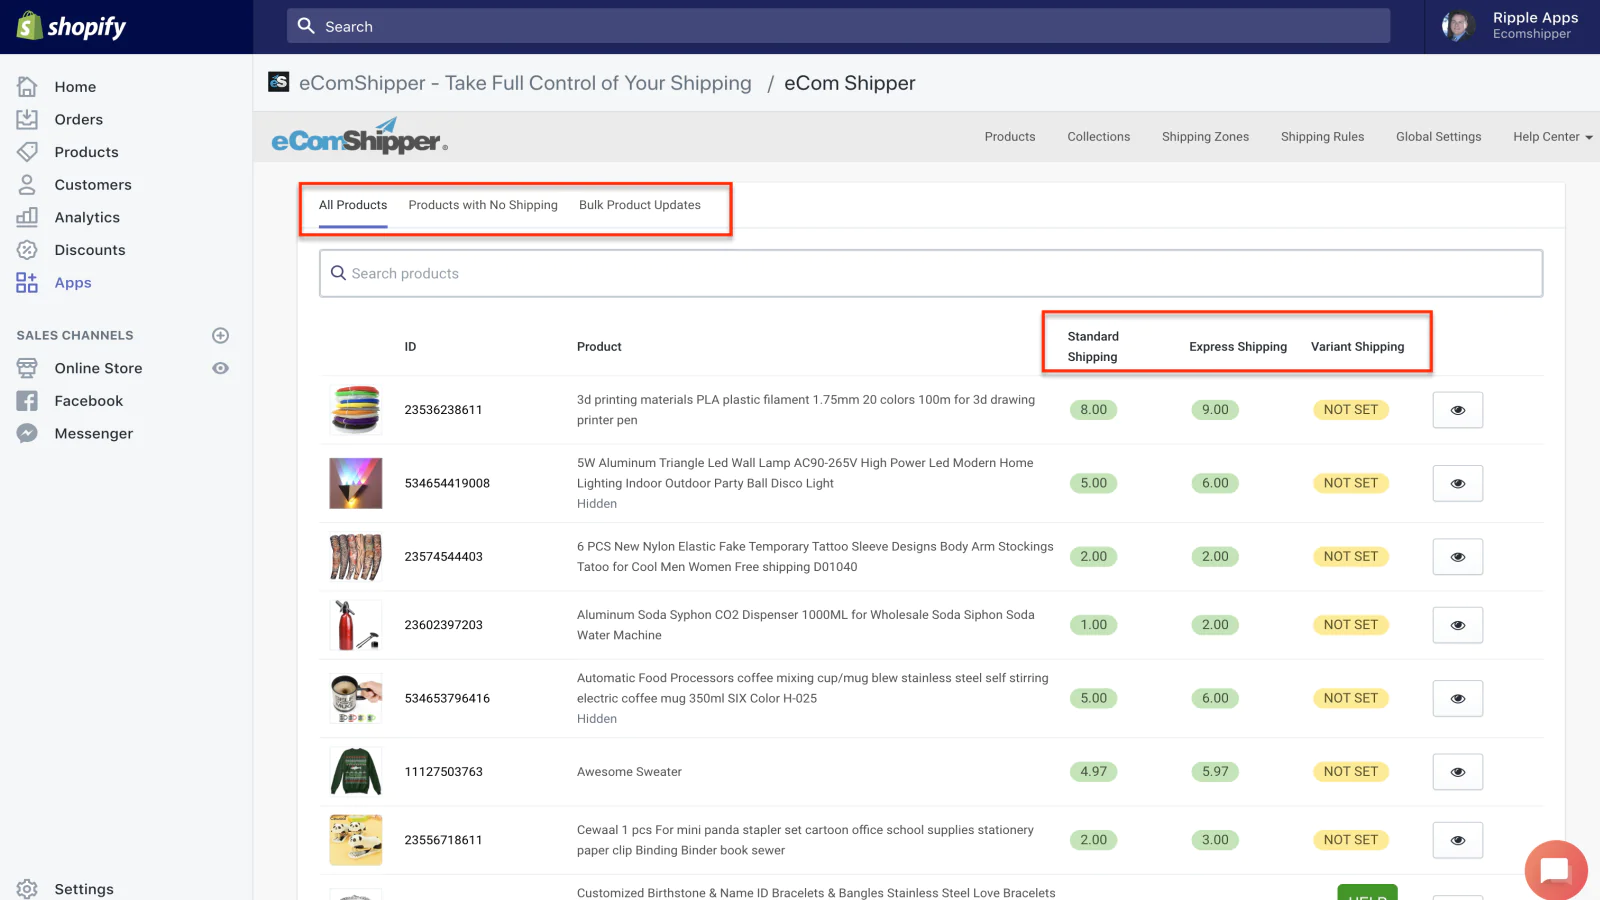Click 3.00 express shipping for Cewaal stapler
1600x900 pixels.
click(1215, 840)
